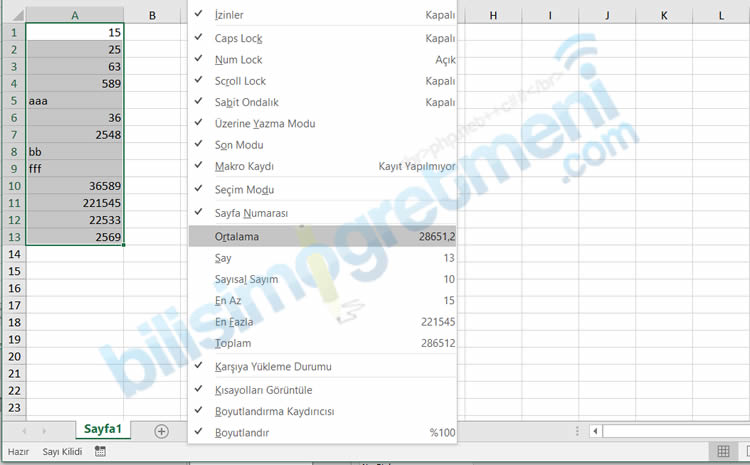
Task: Click select-all corner of the worksheet
Action: tap(13, 15)
